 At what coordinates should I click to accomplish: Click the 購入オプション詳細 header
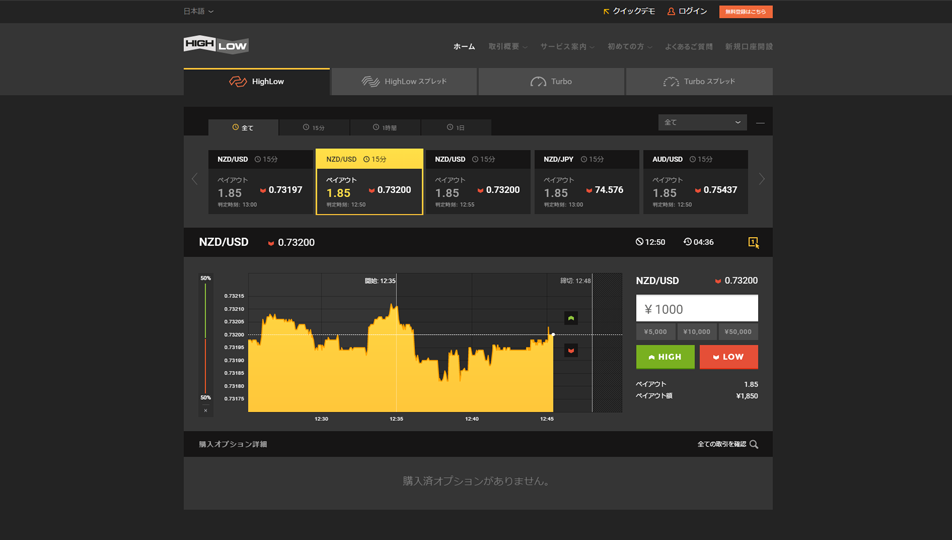tap(233, 444)
